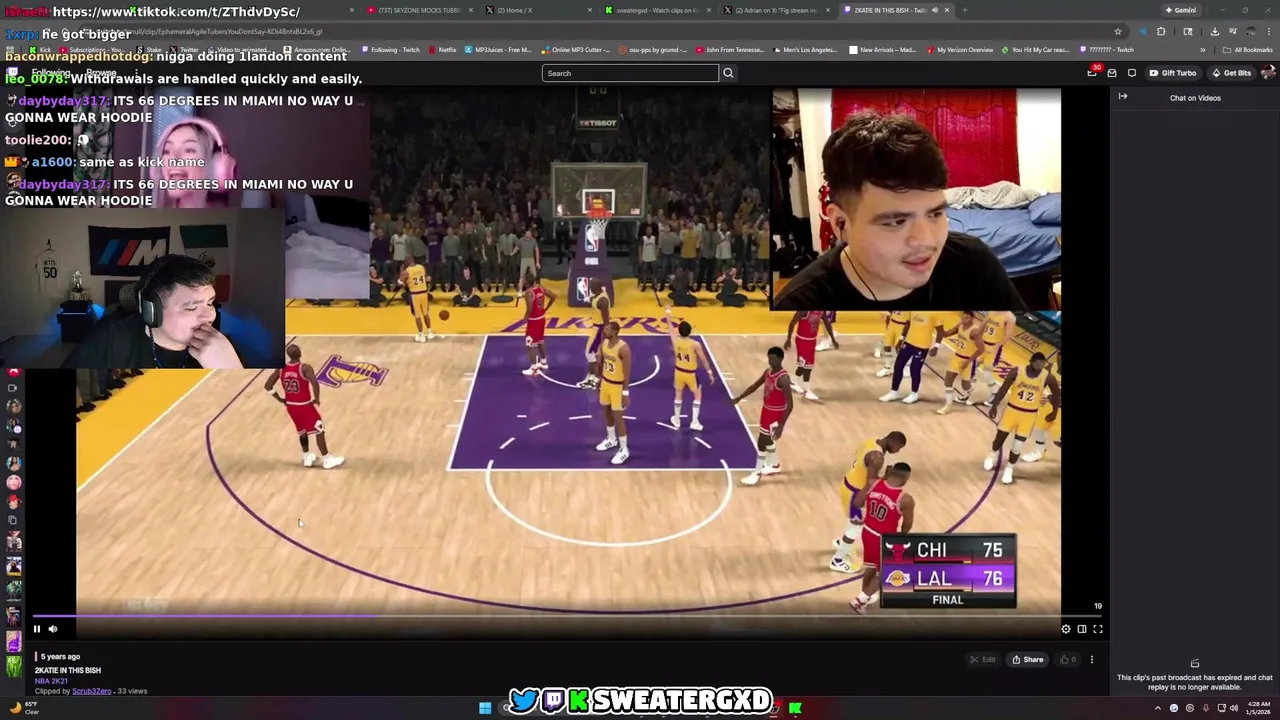Open the Twitch inbox mail icon
This screenshot has width=1280, height=720.
tap(1112, 73)
